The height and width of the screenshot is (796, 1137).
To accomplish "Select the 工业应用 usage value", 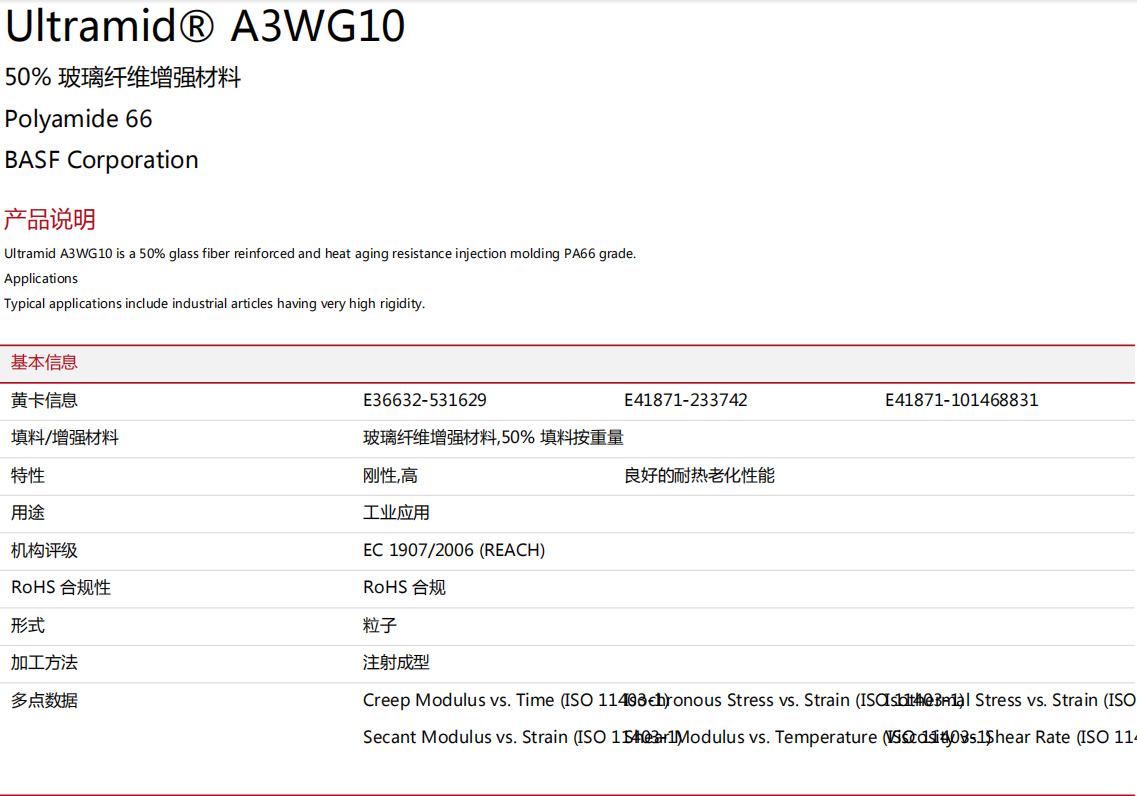I will [396, 513].
